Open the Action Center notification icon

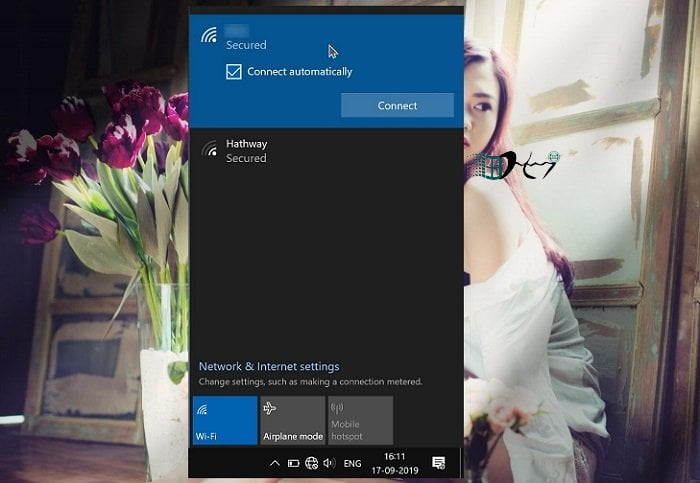point(438,464)
